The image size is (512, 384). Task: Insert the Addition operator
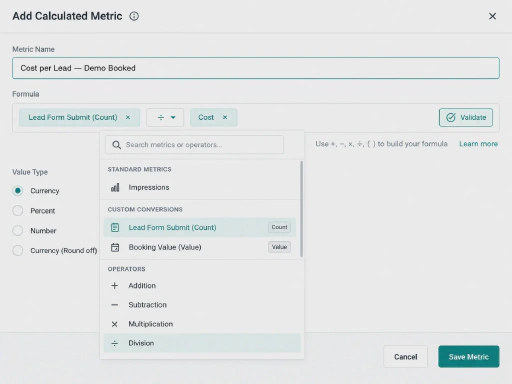click(x=202, y=286)
